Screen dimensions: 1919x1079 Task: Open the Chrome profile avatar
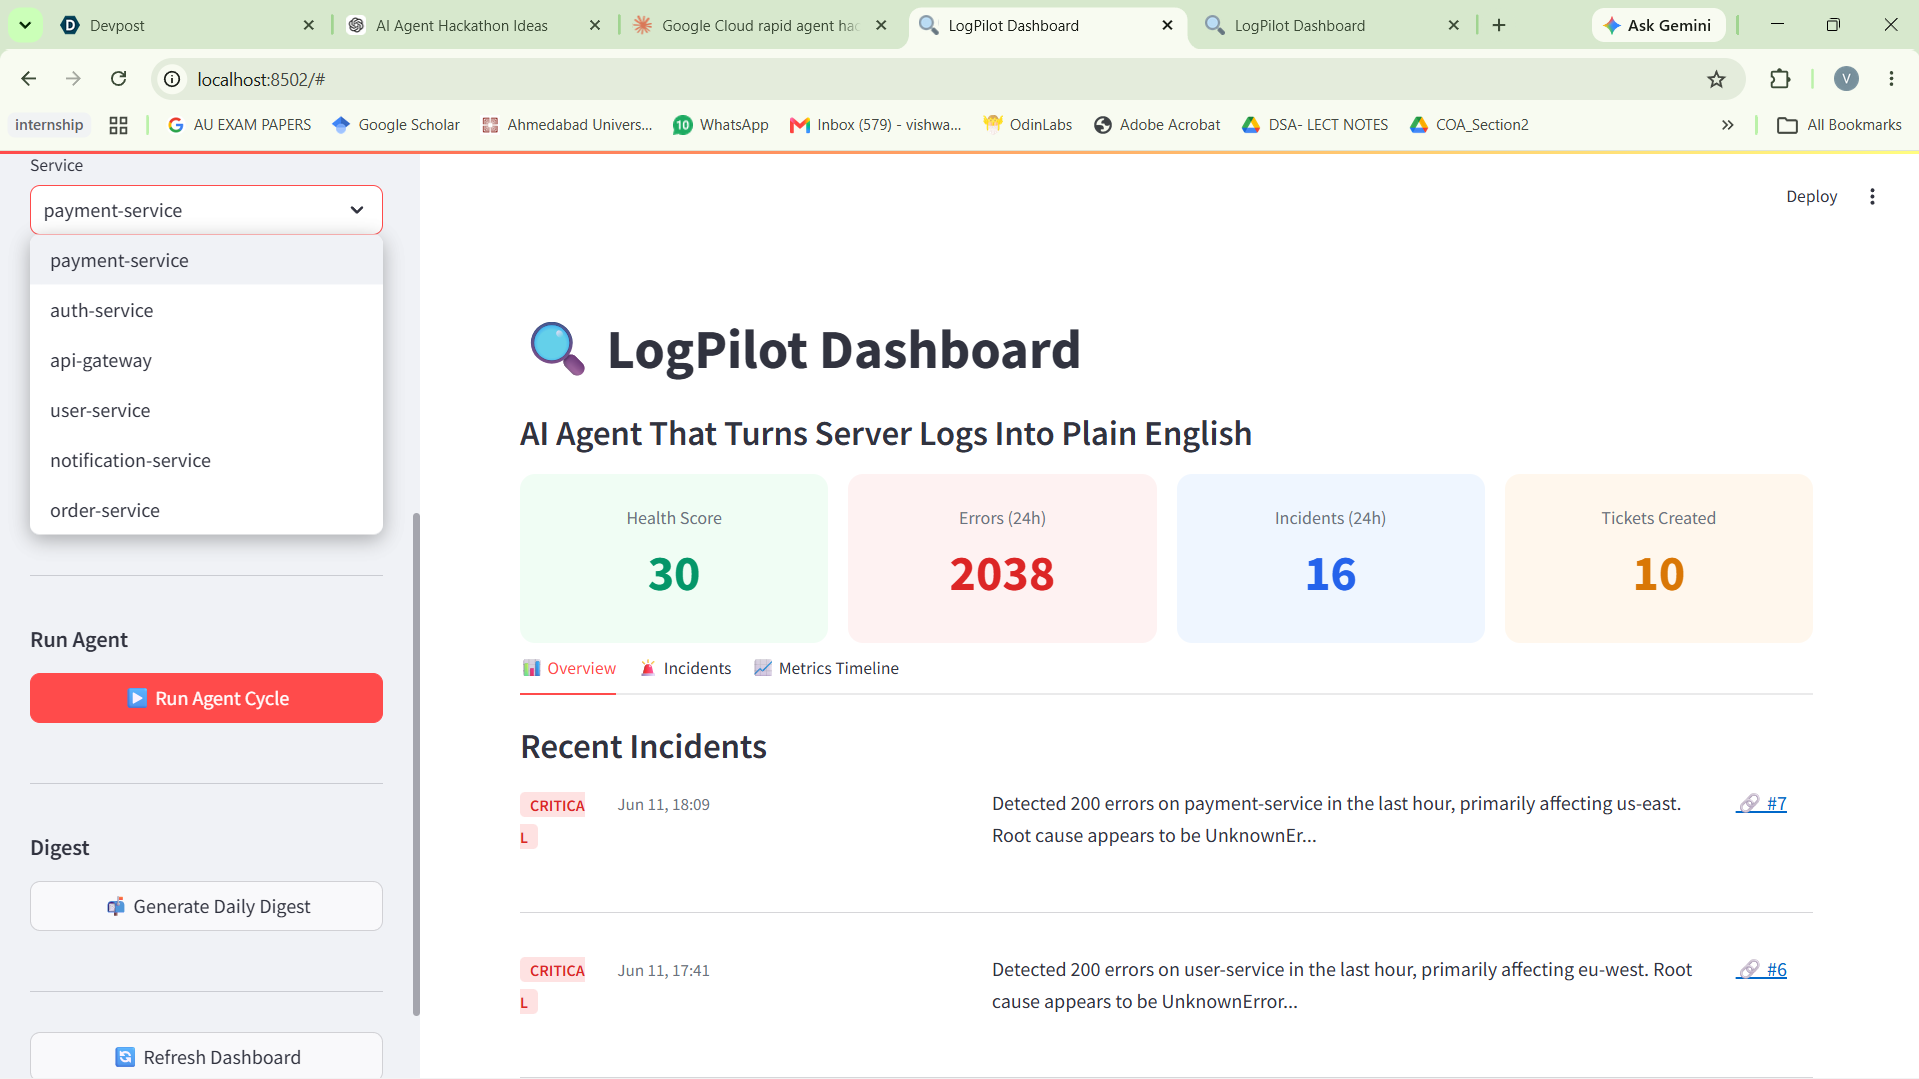pos(1846,79)
